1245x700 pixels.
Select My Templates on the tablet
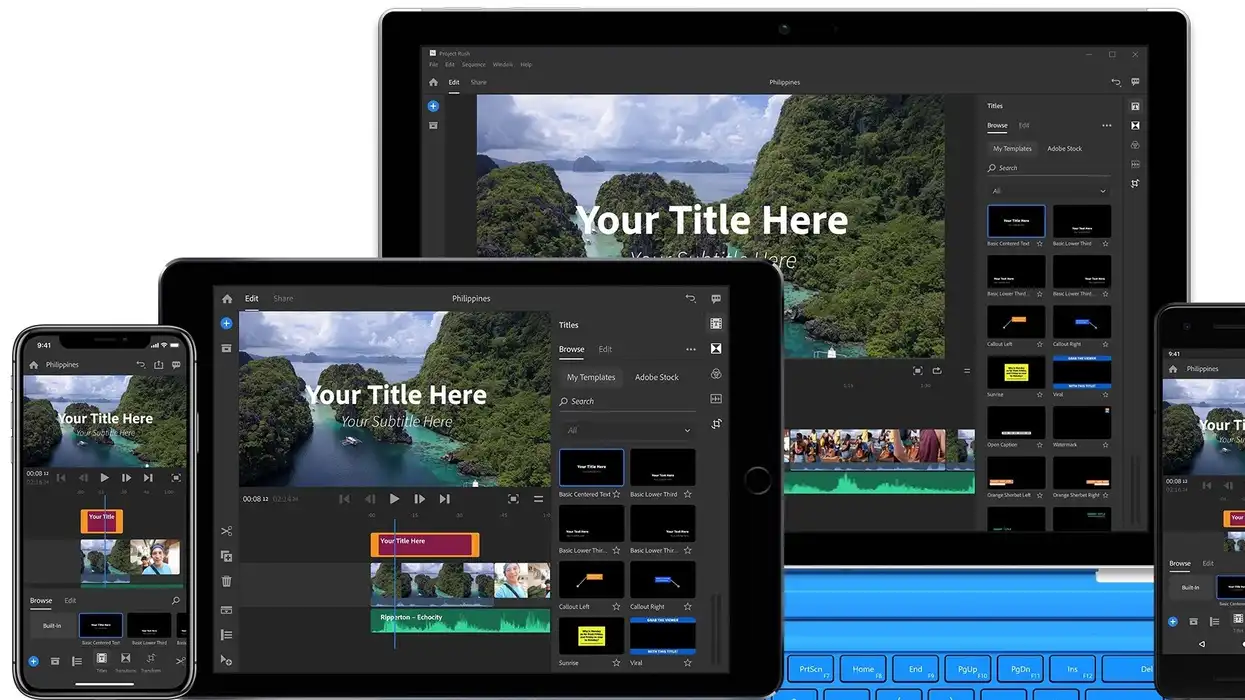tap(591, 377)
